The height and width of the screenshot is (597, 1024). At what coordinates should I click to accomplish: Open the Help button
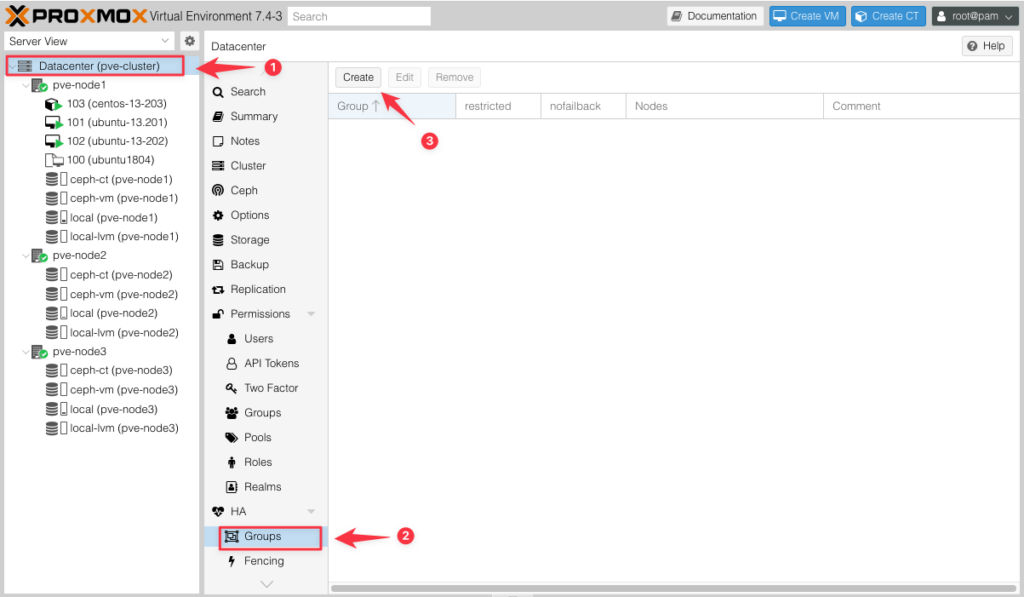pyautogui.click(x=987, y=46)
